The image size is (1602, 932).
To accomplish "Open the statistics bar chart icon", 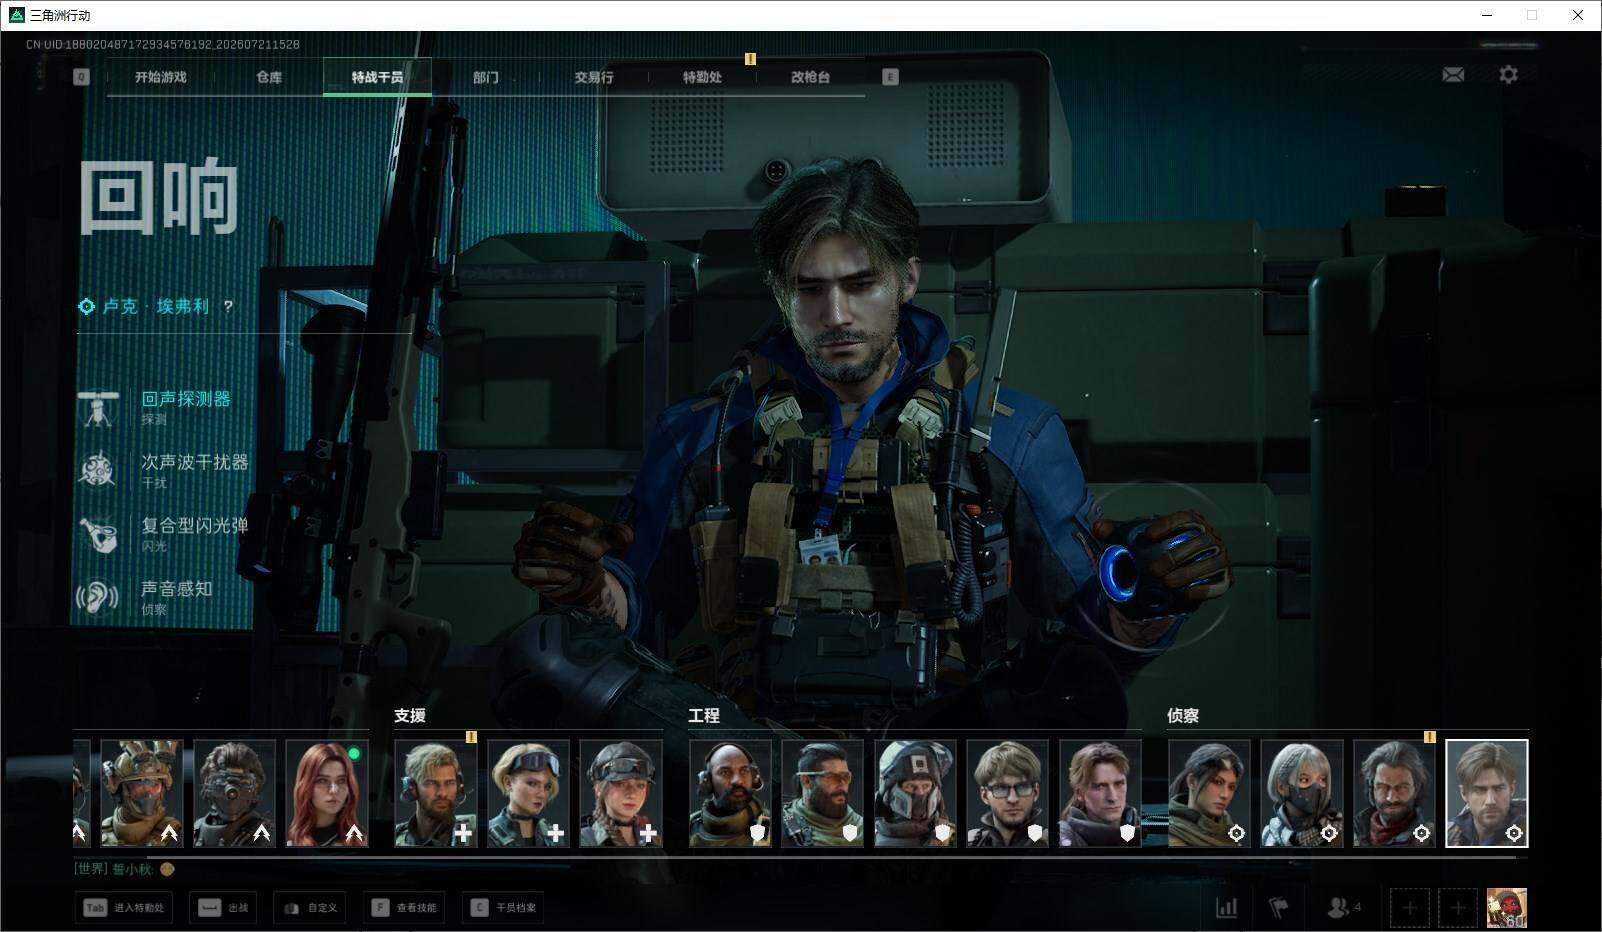I will point(1226,908).
